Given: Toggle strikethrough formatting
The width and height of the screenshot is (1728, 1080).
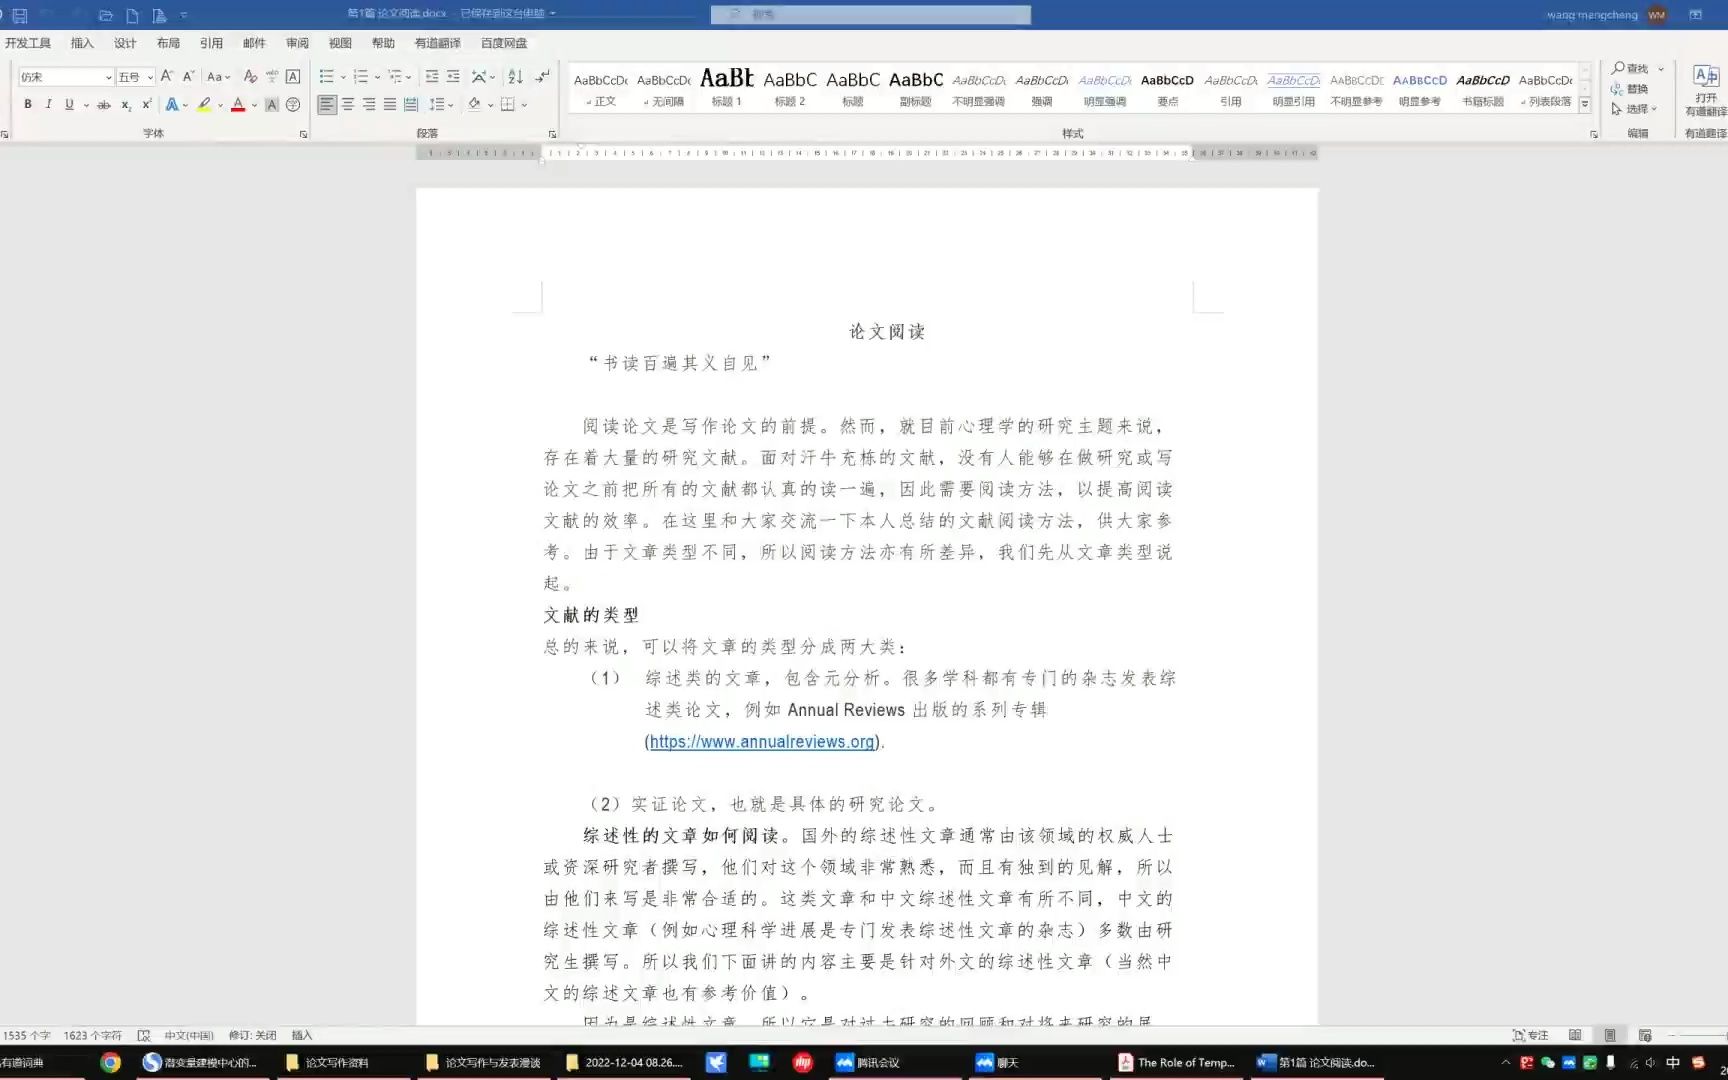Looking at the screenshot, I should tap(103, 104).
